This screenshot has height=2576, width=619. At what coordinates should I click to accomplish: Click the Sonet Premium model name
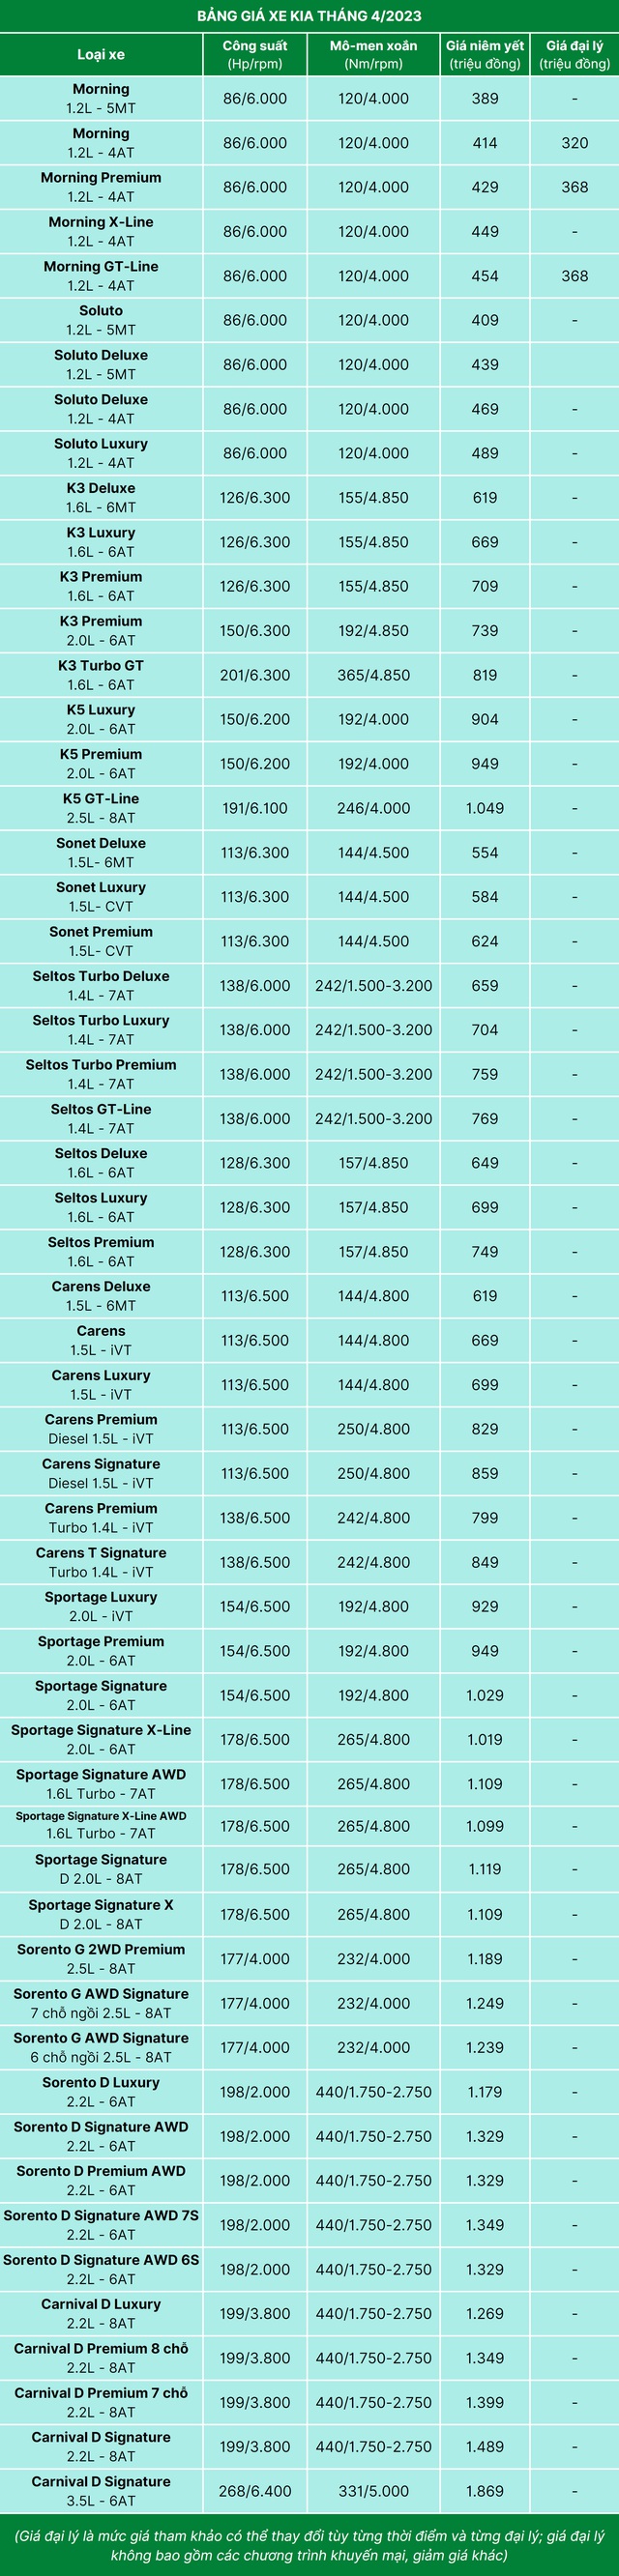coord(101,931)
